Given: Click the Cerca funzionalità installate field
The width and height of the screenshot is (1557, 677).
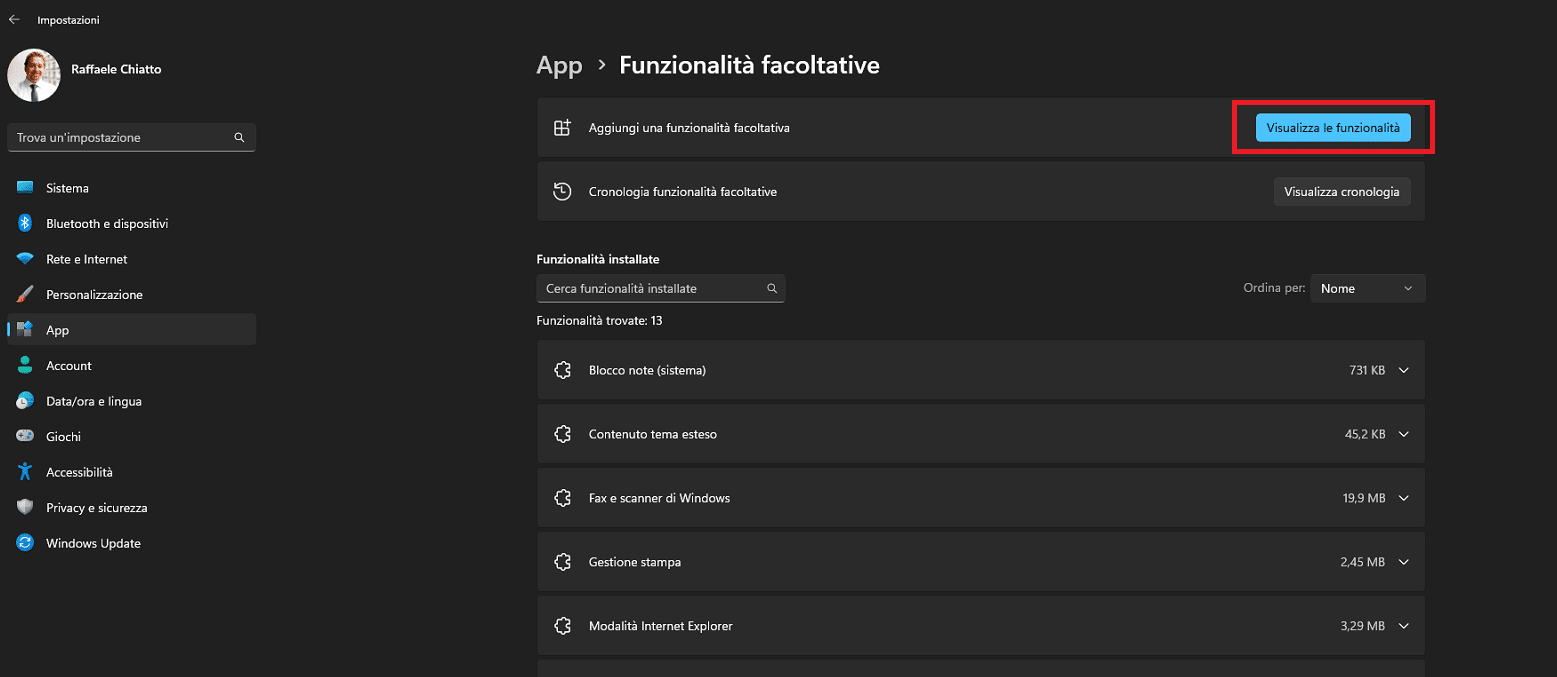Looking at the screenshot, I should pyautogui.click(x=661, y=288).
